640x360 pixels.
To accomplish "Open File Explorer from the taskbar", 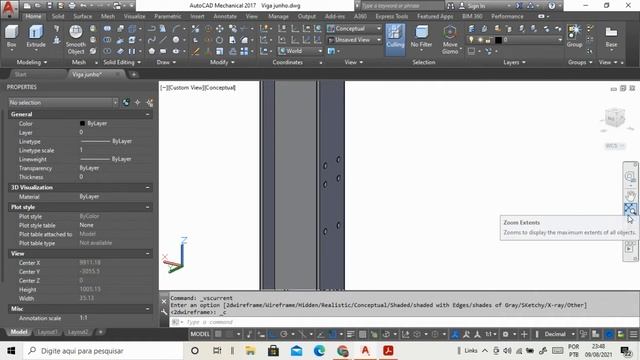I will (250, 351).
